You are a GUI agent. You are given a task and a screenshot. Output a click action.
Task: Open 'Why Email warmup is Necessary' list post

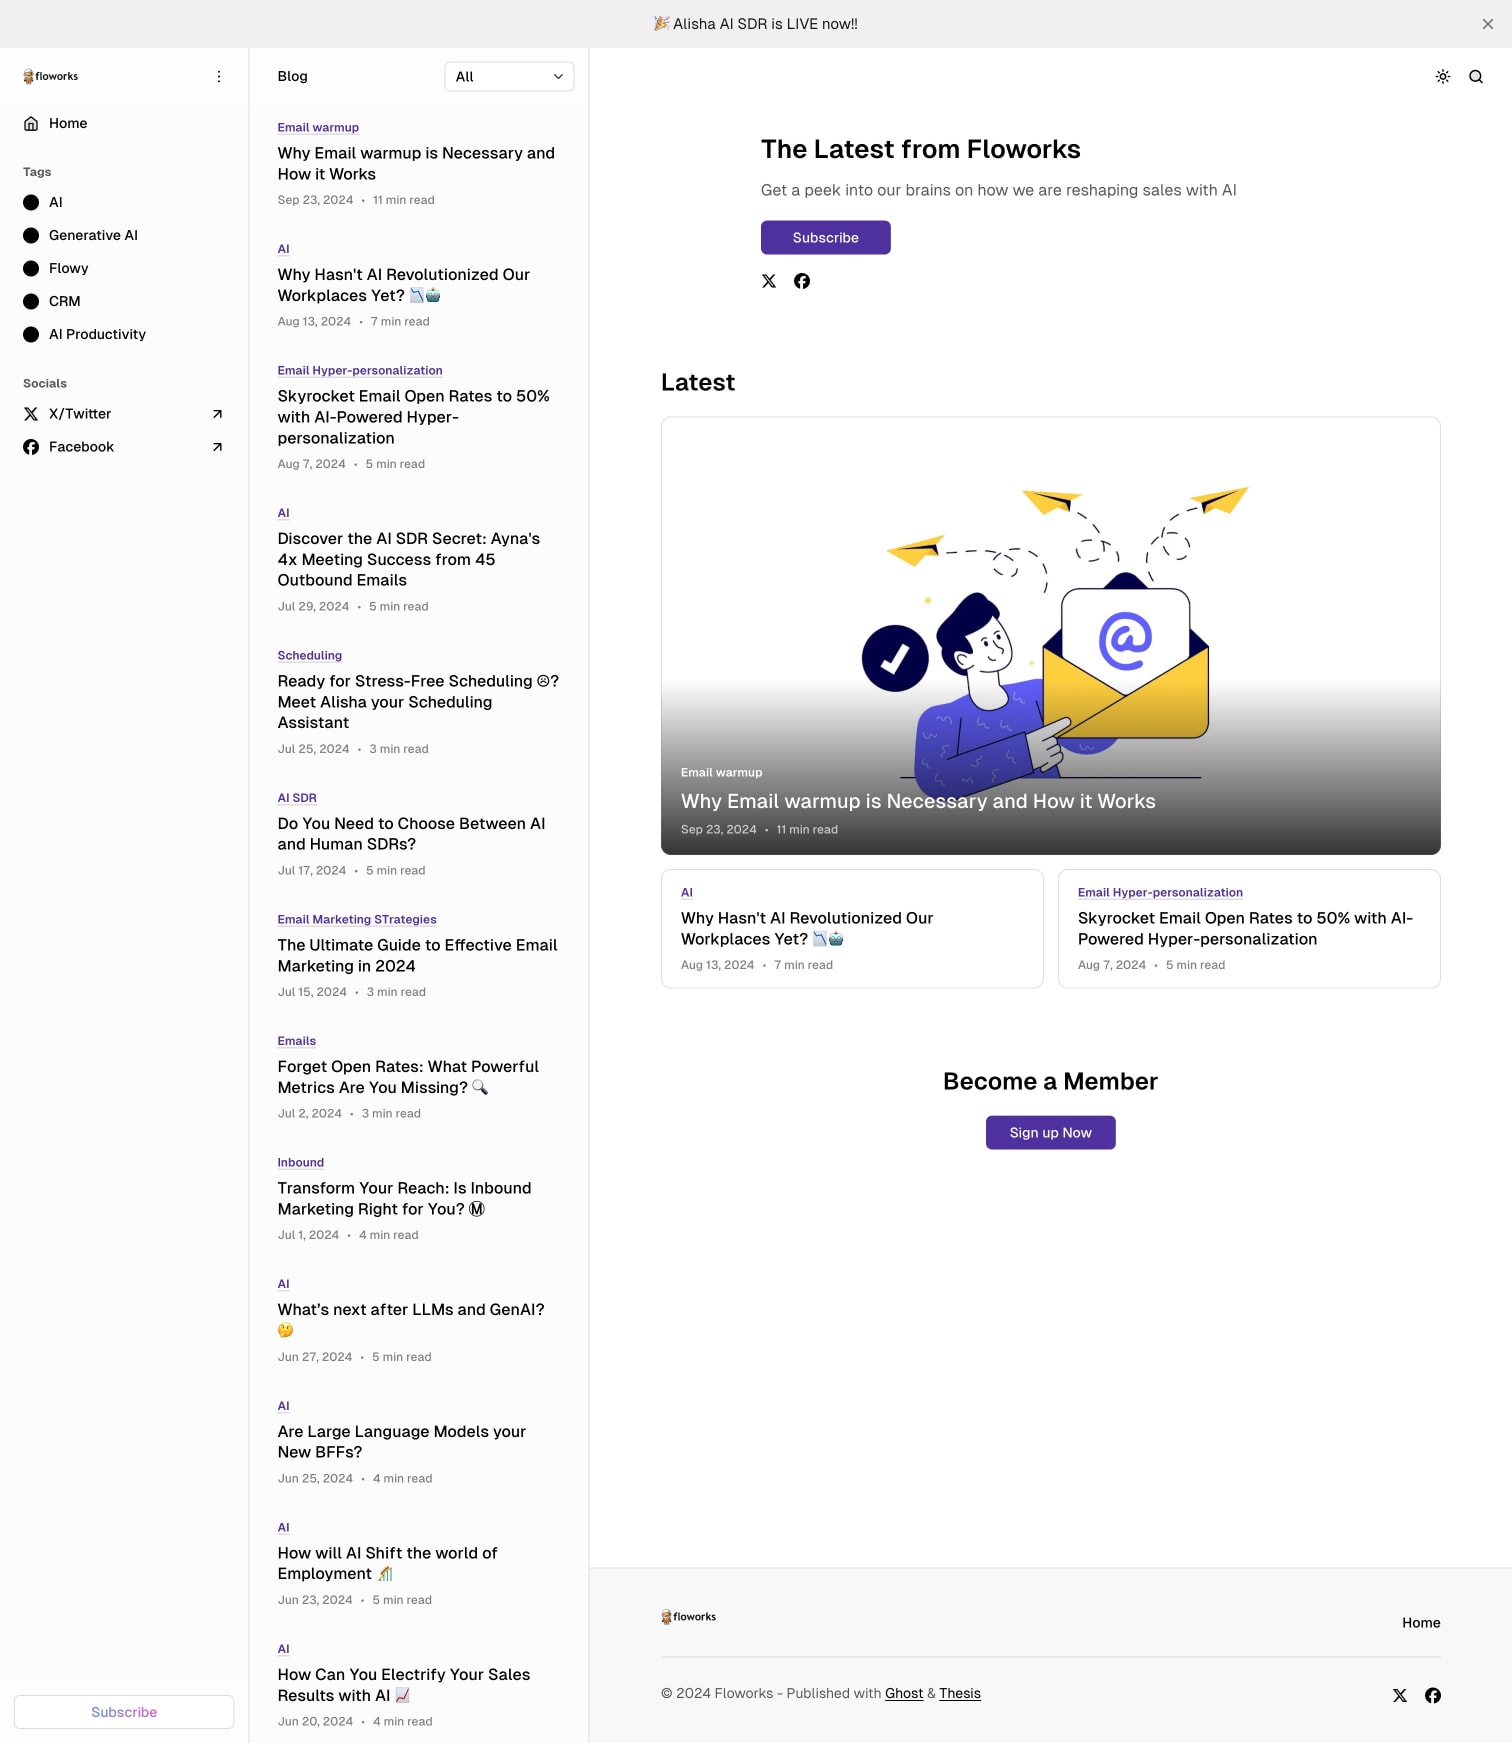coord(417,163)
